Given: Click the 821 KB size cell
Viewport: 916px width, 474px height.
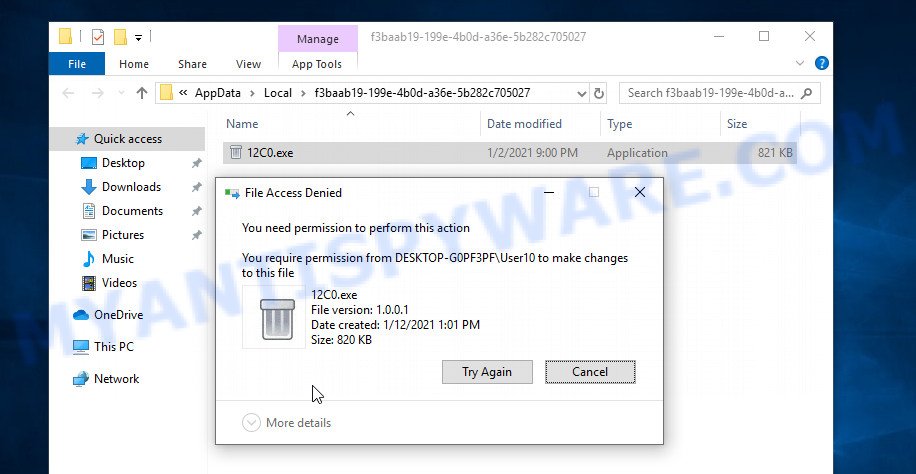Looking at the screenshot, I should (x=775, y=153).
